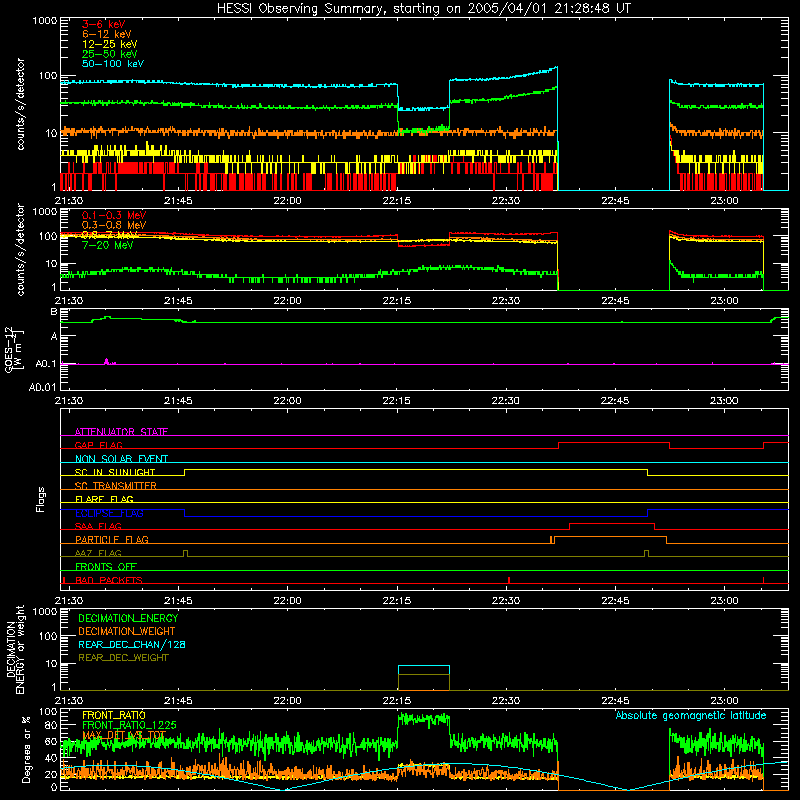Select the green 25-50 keV legend label
The width and height of the screenshot is (800, 800).
110,54
